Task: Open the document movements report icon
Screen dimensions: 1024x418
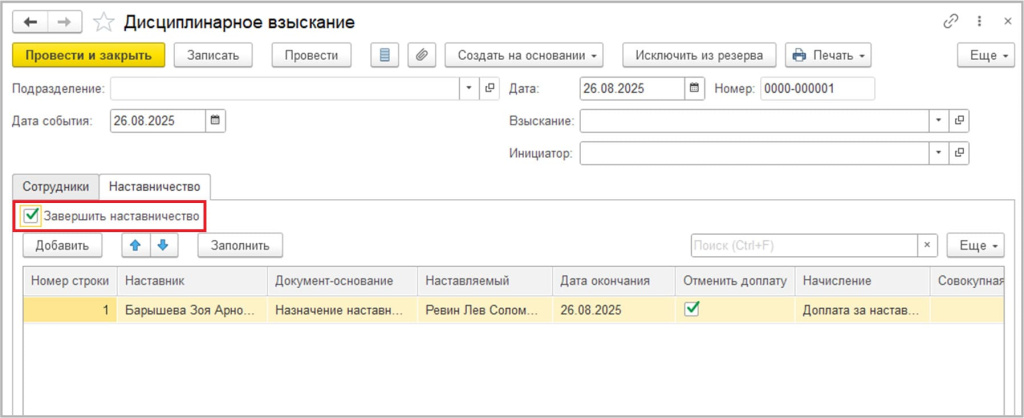Action: [x=384, y=55]
